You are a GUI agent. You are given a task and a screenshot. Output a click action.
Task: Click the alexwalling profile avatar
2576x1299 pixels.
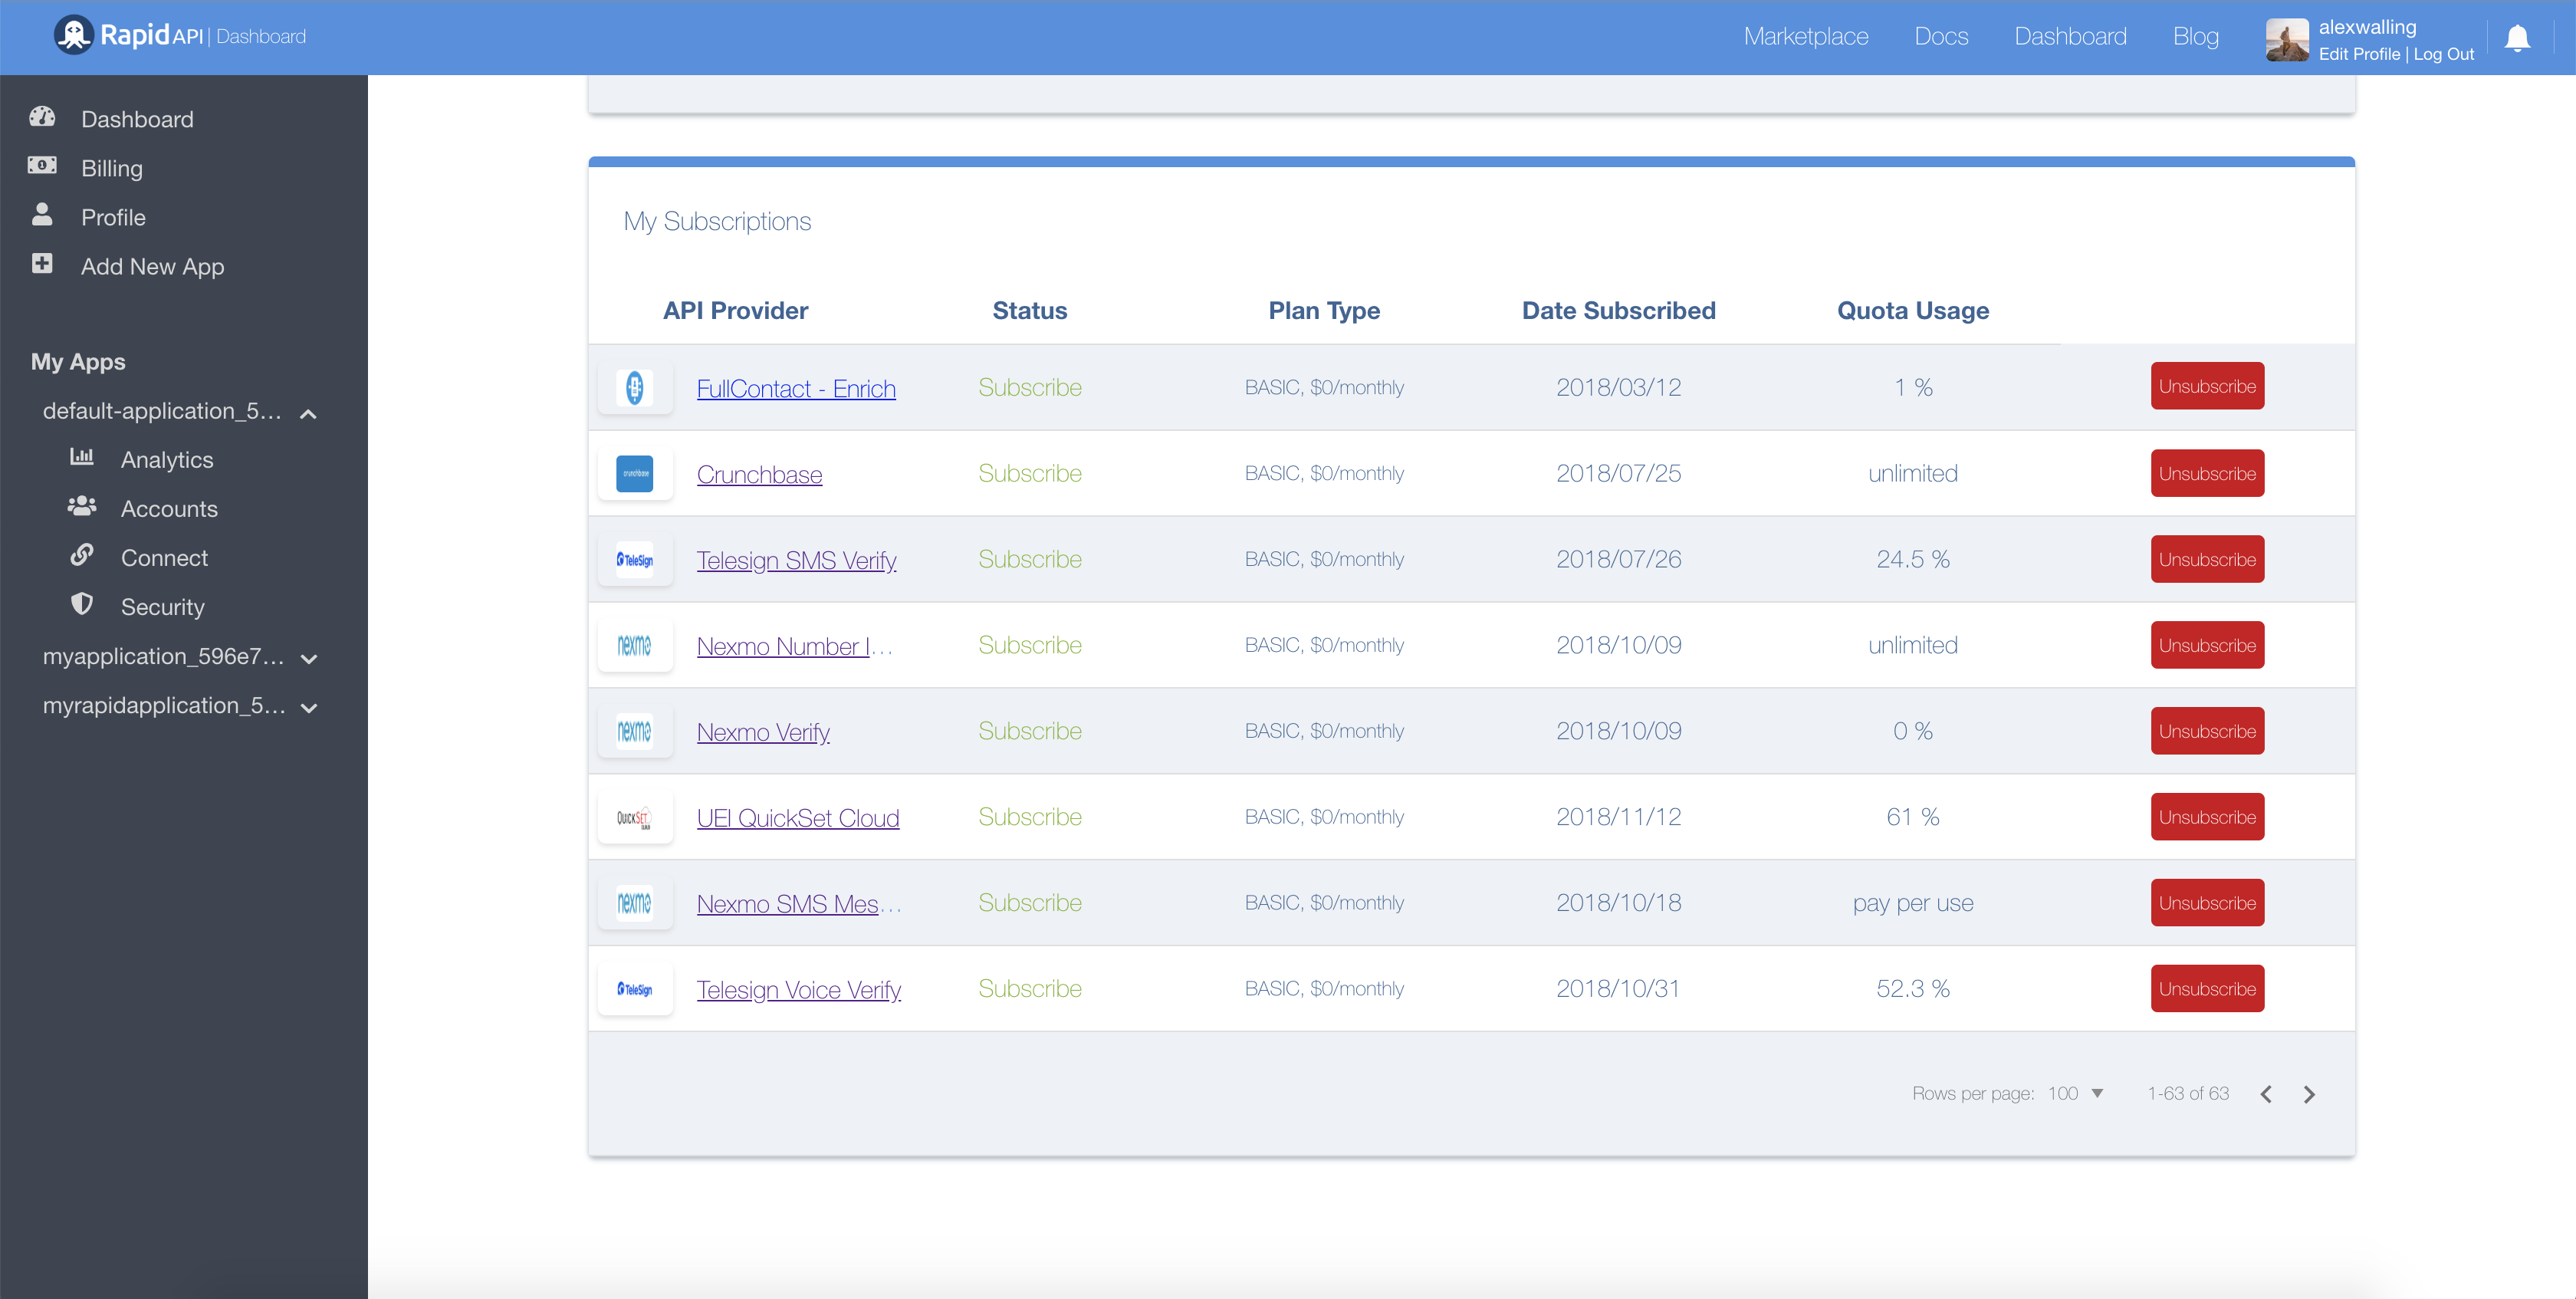2286,39
